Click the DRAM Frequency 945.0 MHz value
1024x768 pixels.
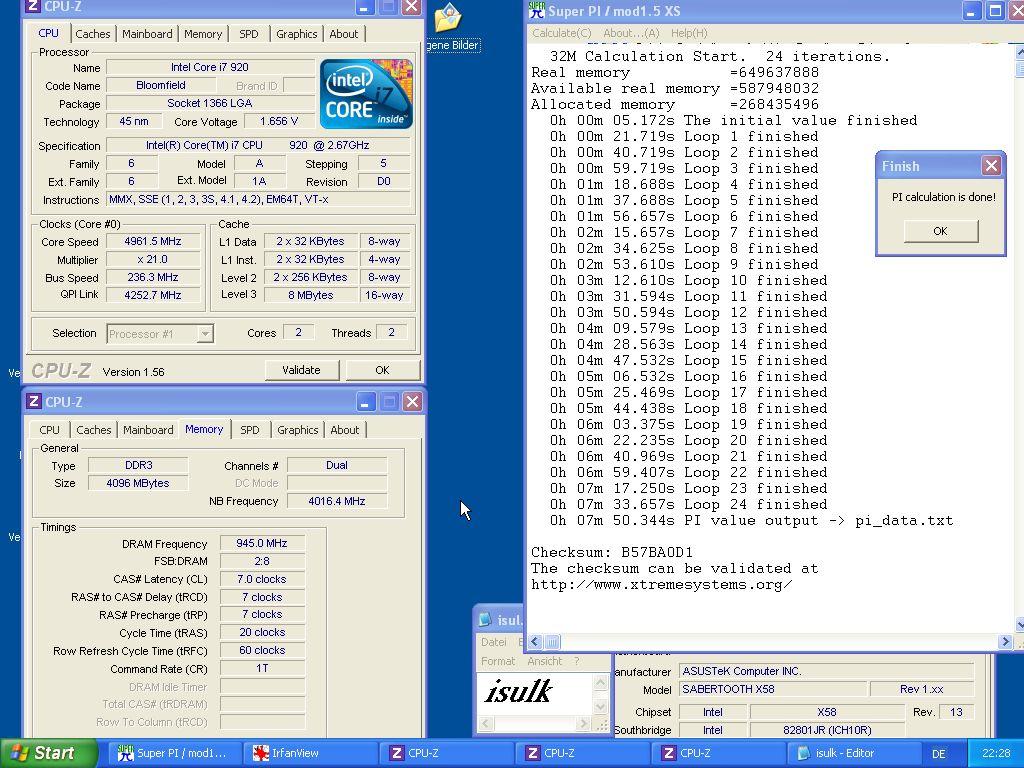point(262,543)
